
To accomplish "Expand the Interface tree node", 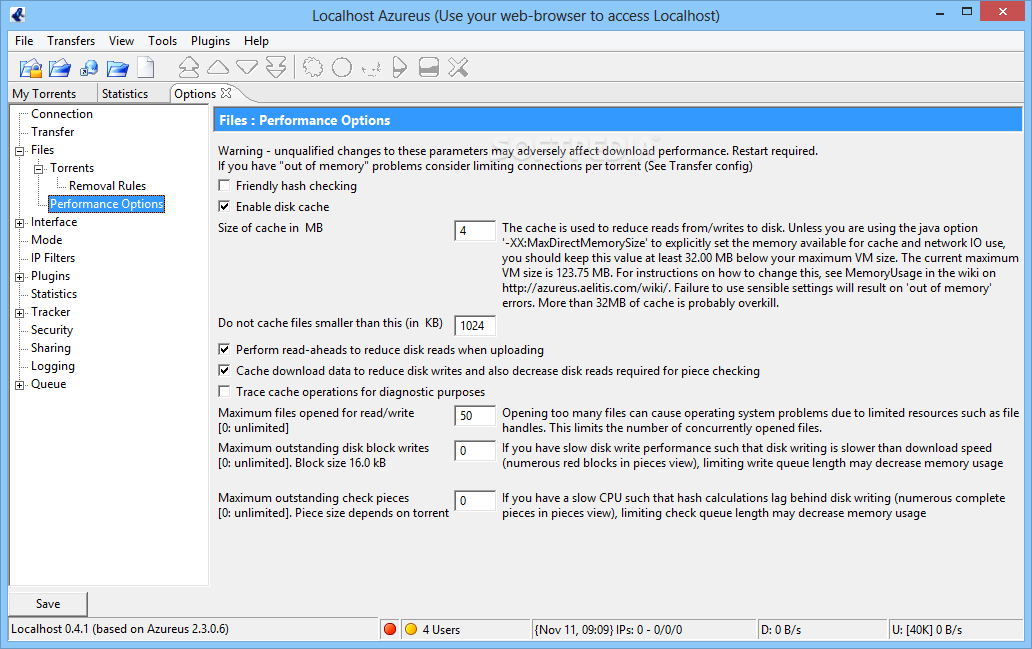I will [x=20, y=223].
